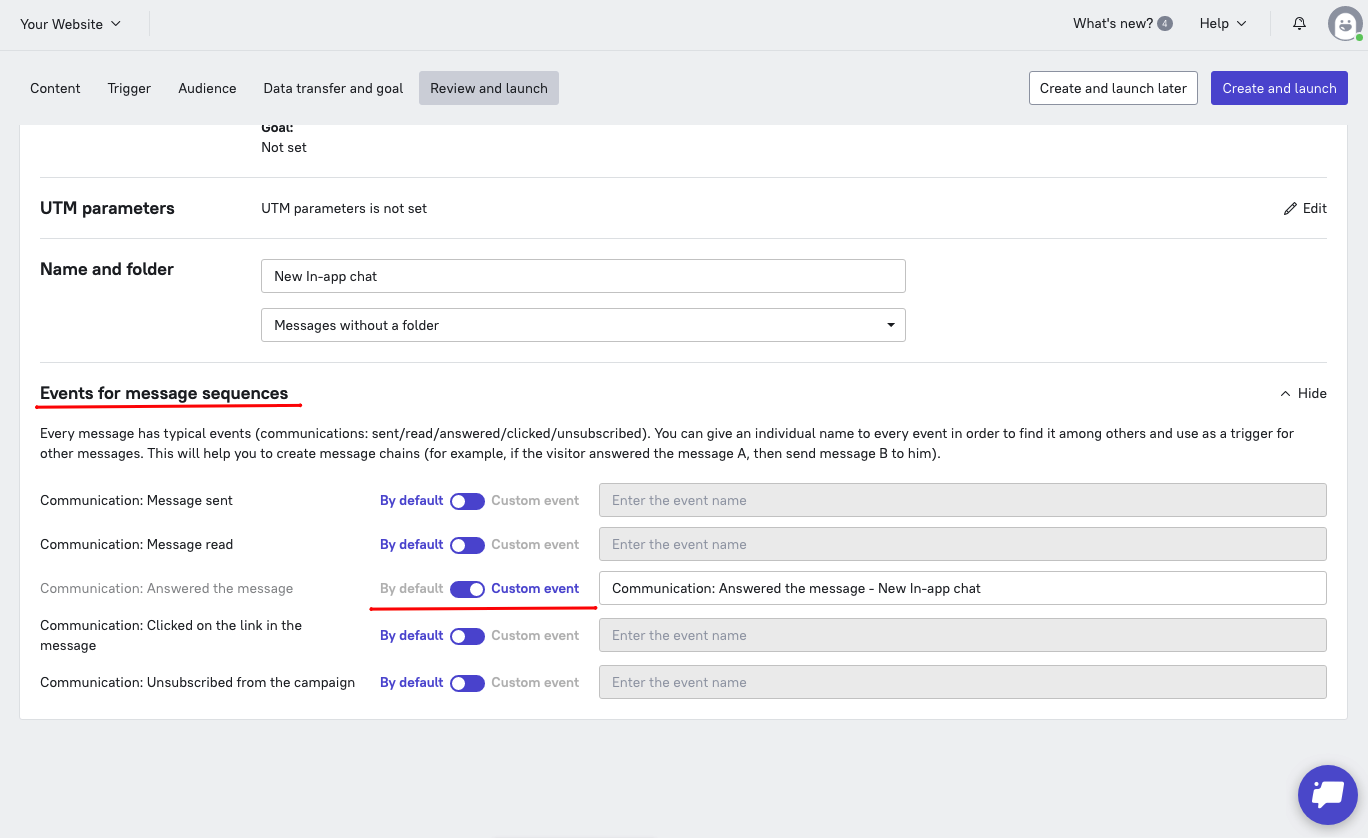1368x838 pixels.
Task: Select the Review and launch tab
Action: click(489, 88)
